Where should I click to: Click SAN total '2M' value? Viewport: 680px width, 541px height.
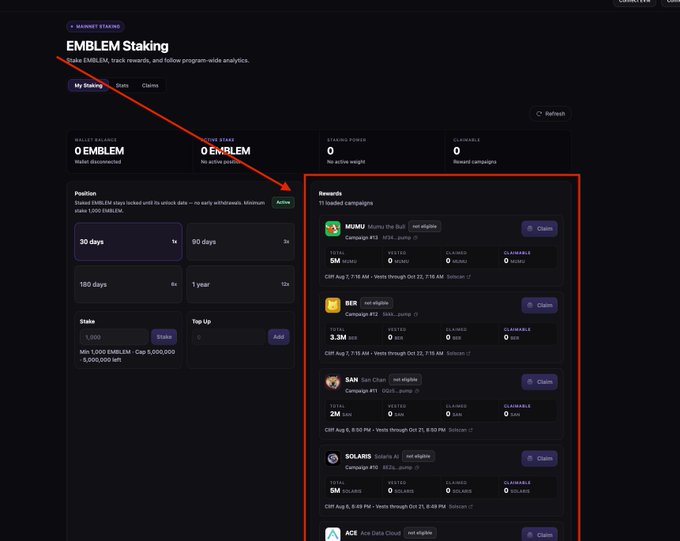(x=335, y=414)
